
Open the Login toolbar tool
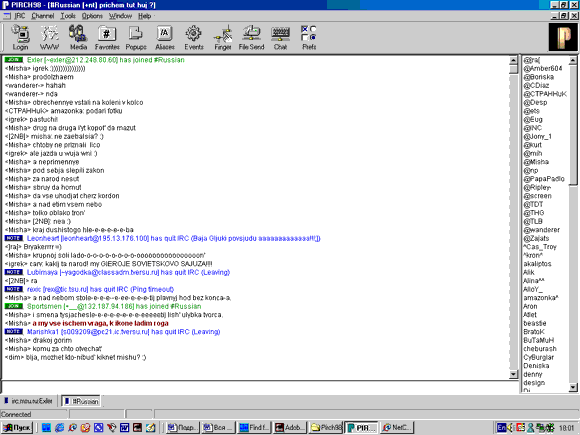click(x=20, y=38)
